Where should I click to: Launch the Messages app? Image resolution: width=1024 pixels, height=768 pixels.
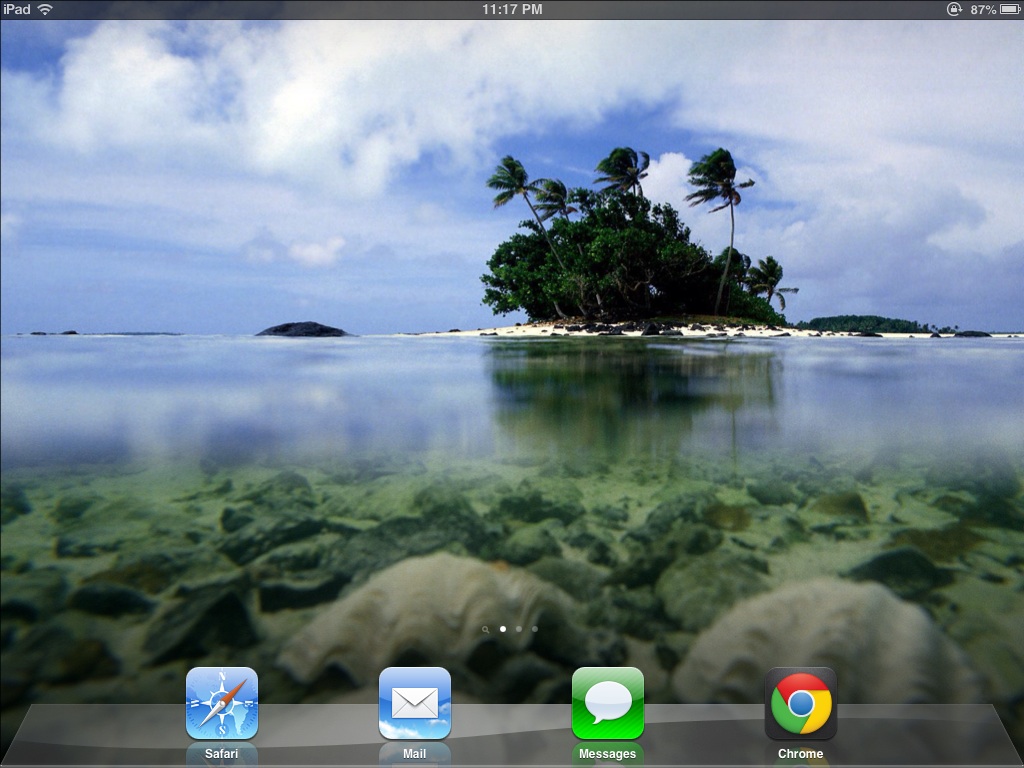(607, 703)
